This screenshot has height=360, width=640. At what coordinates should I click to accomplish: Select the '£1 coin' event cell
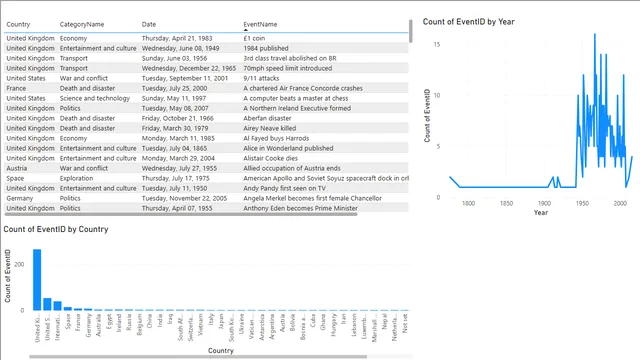click(254, 38)
